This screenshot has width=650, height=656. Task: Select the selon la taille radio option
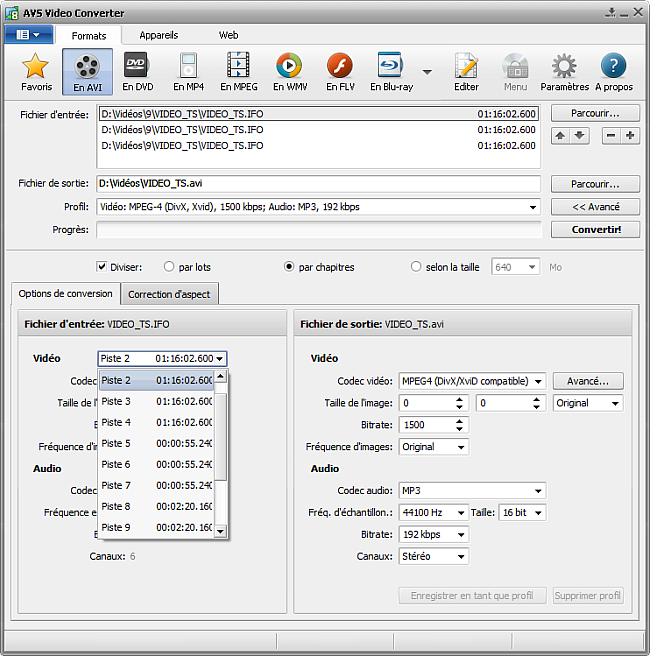tap(416, 266)
